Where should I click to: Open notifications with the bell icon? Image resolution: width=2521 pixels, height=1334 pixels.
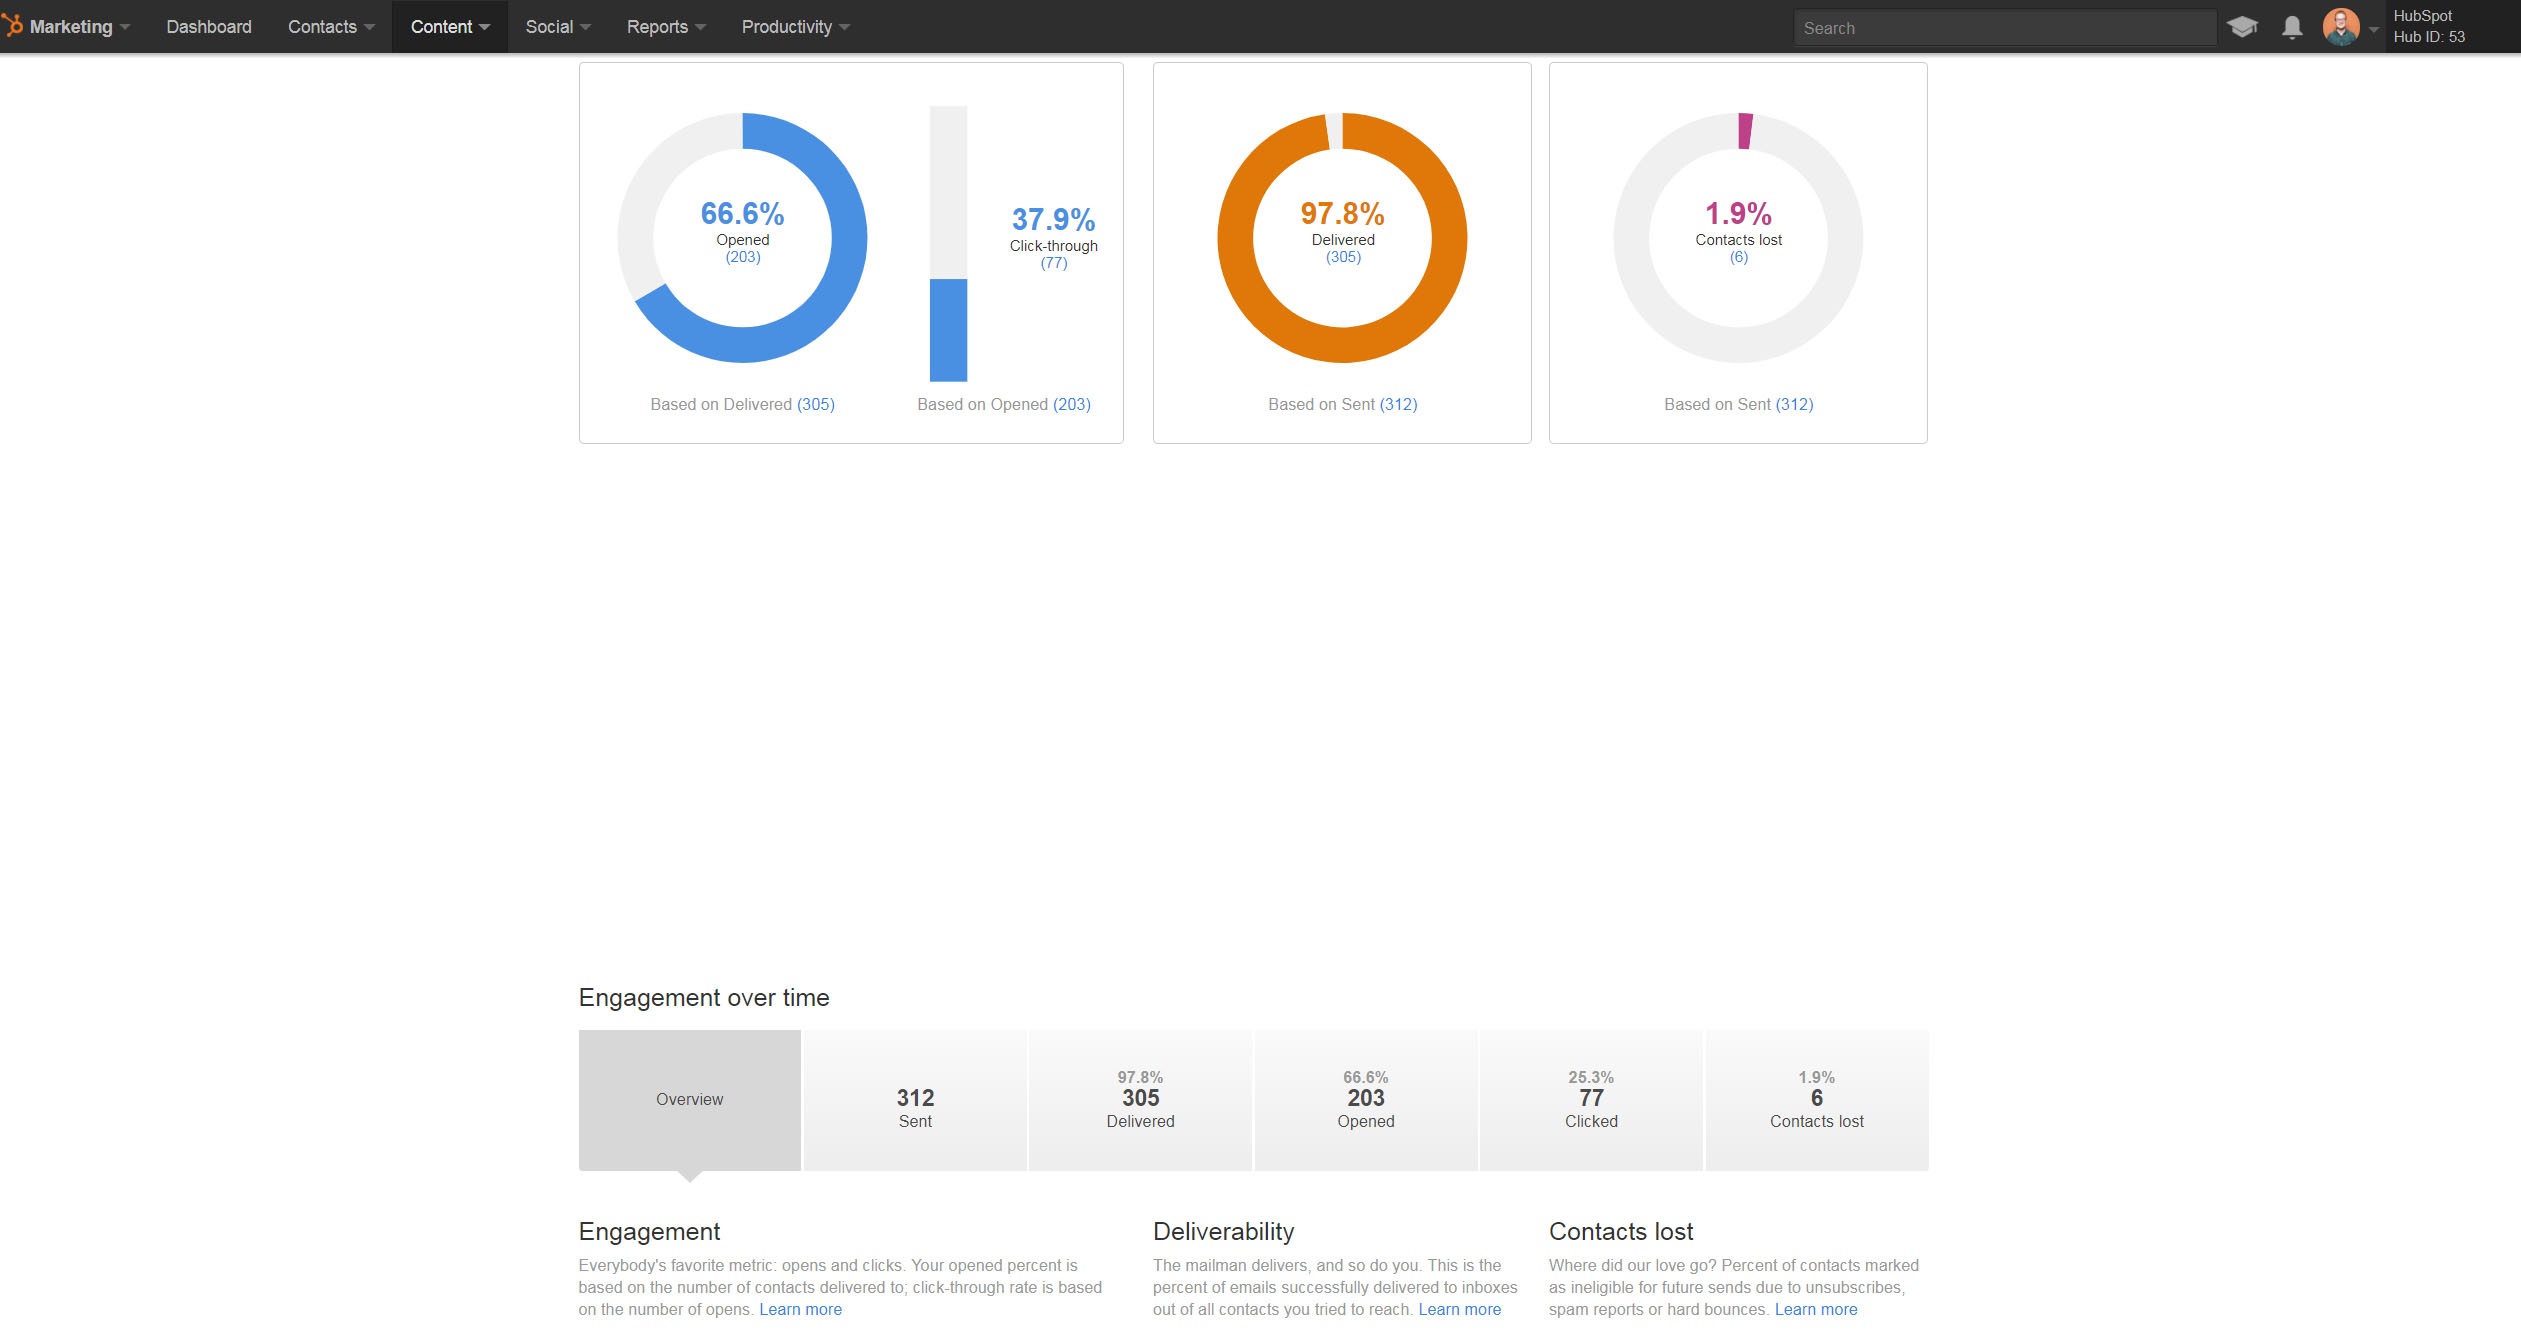[x=2292, y=26]
